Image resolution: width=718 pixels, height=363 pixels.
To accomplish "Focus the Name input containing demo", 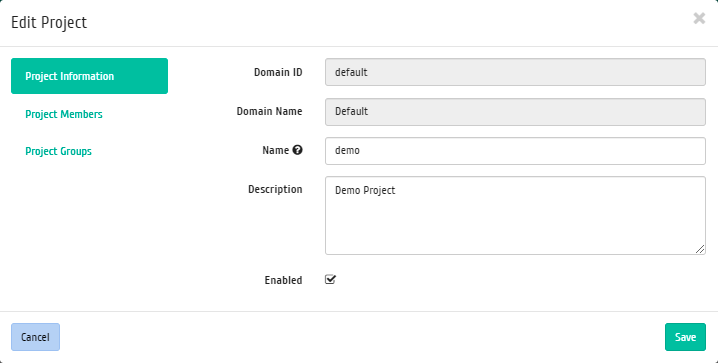I will click(515, 151).
